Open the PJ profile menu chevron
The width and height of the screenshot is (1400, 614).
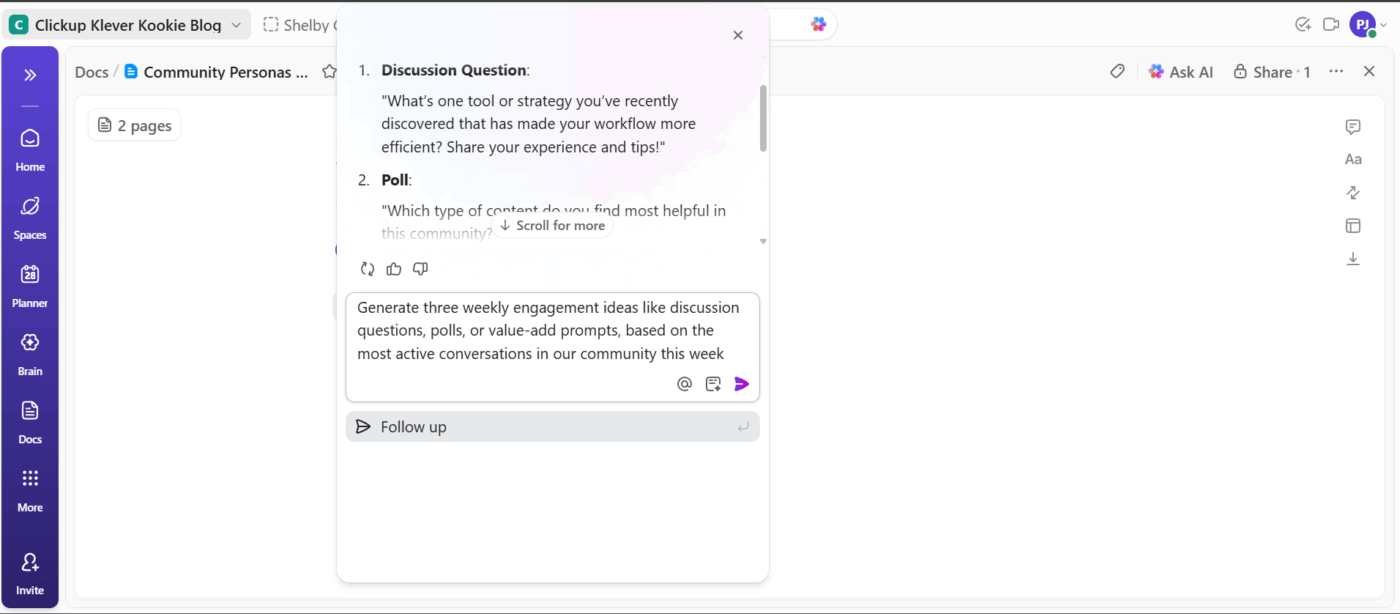click(x=1384, y=24)
